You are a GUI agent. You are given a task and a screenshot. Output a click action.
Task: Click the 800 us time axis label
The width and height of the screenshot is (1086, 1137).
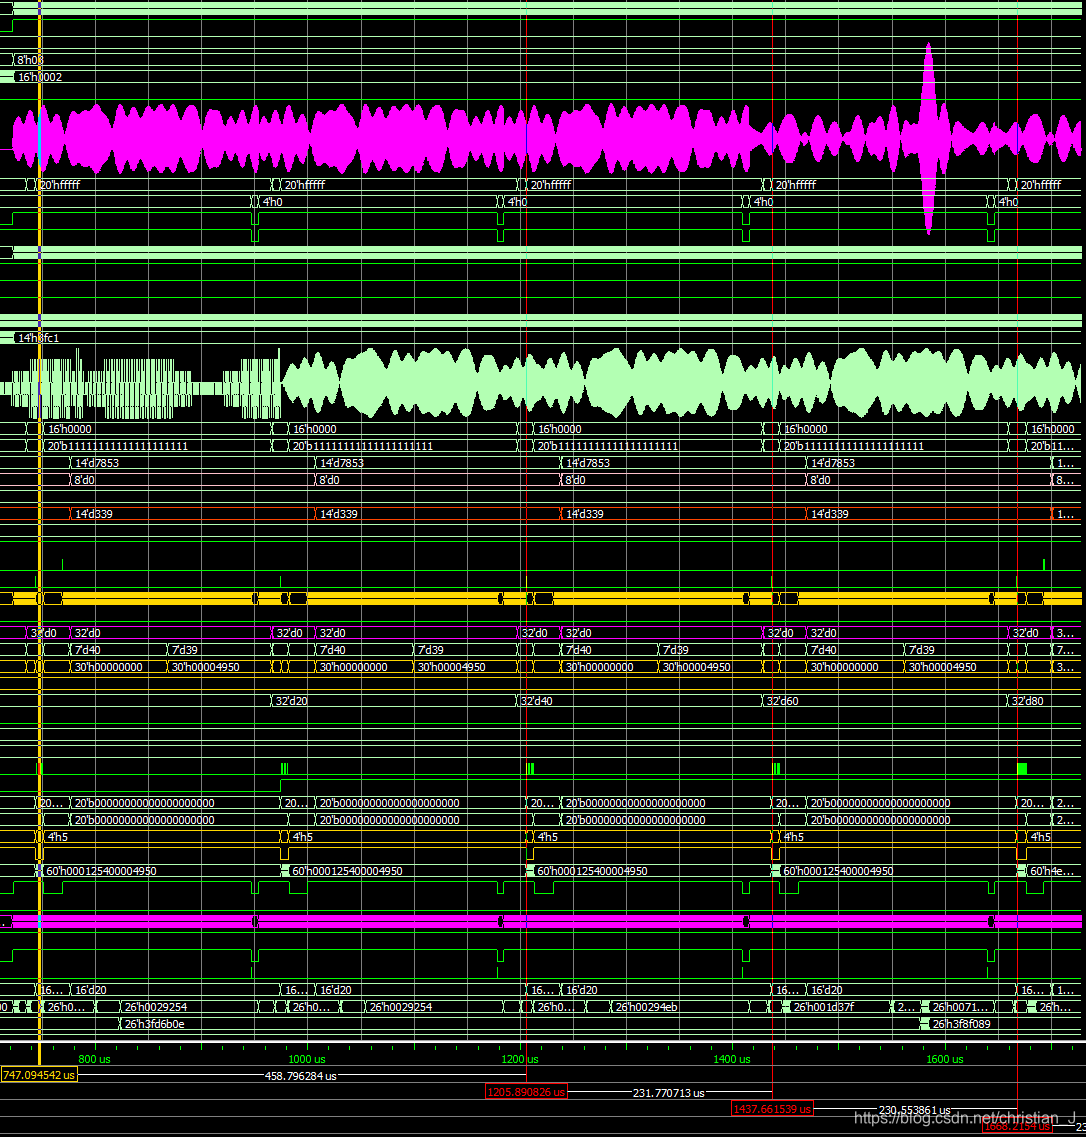pos(94,1059)
